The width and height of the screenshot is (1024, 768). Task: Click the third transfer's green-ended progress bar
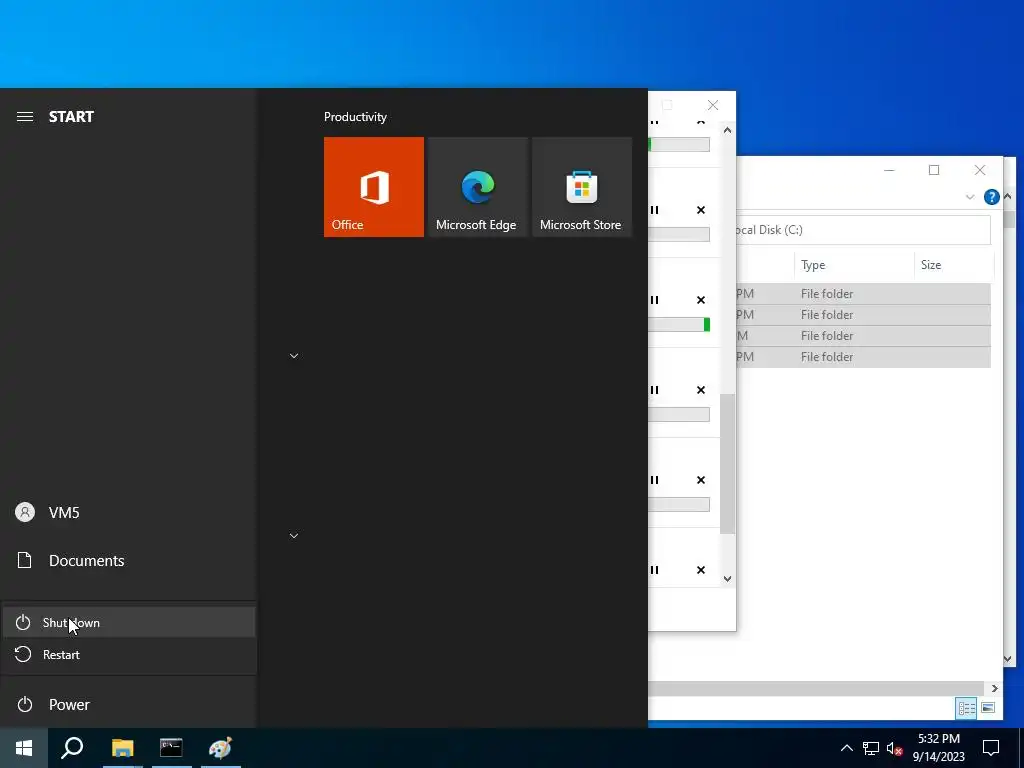pos(679,325)
